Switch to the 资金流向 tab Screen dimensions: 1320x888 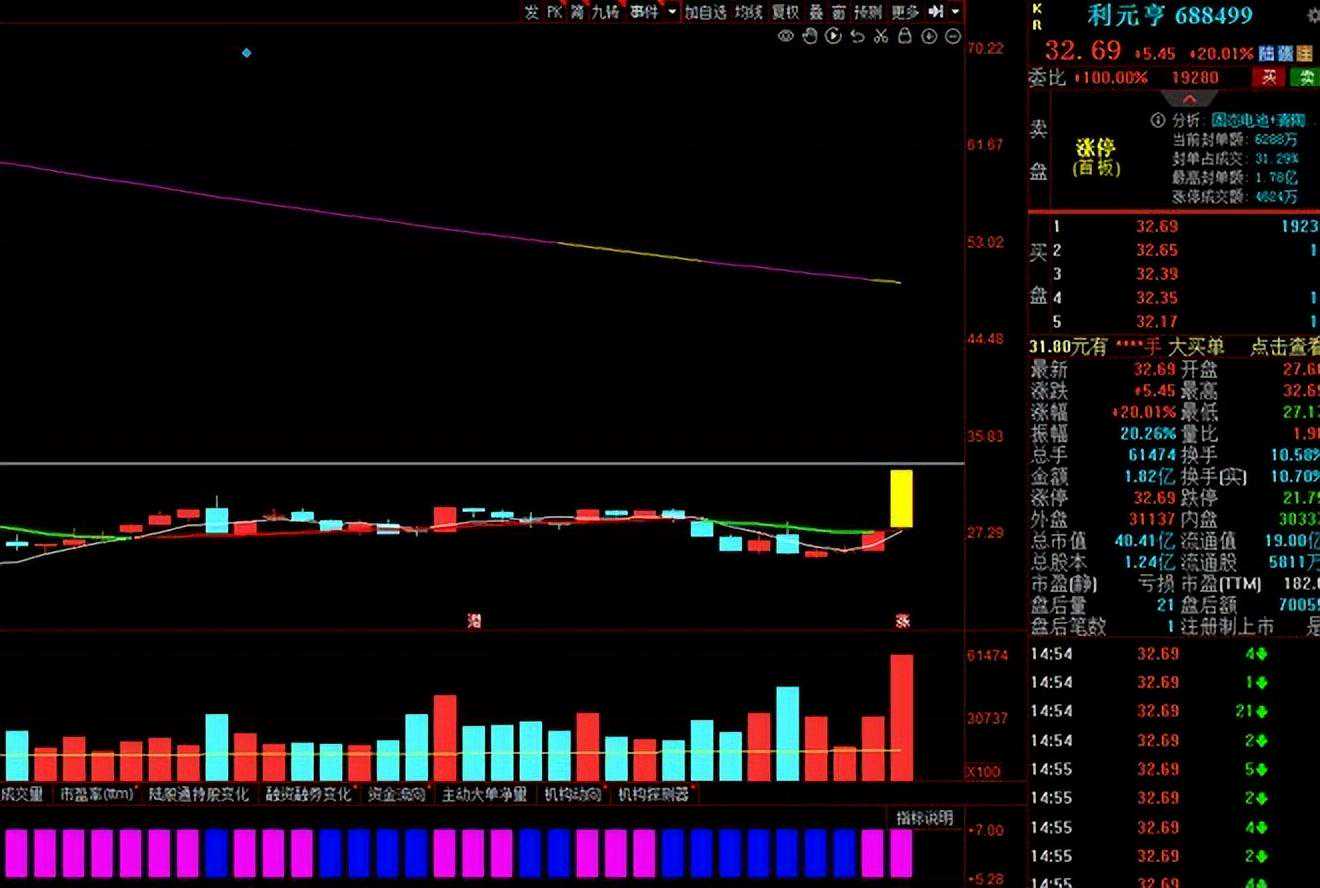pos(396,794)
